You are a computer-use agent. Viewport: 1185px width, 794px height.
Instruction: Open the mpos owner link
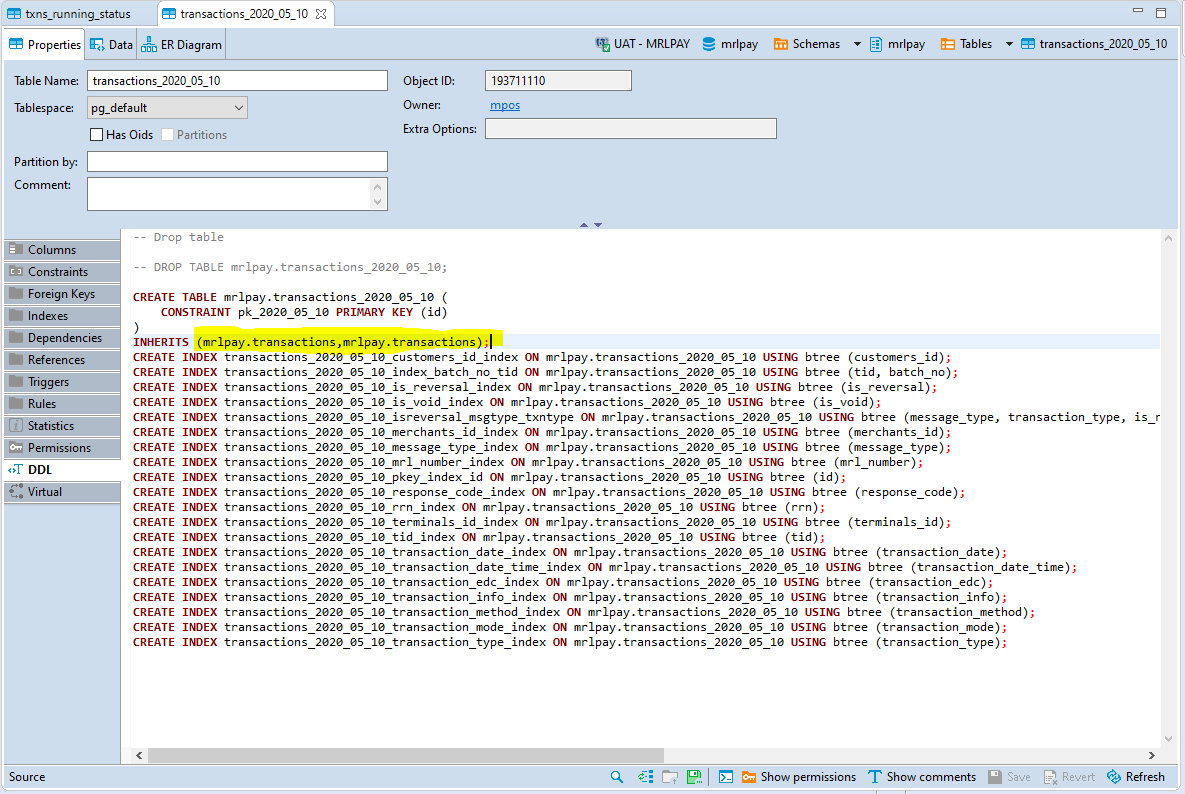point(505,104)
